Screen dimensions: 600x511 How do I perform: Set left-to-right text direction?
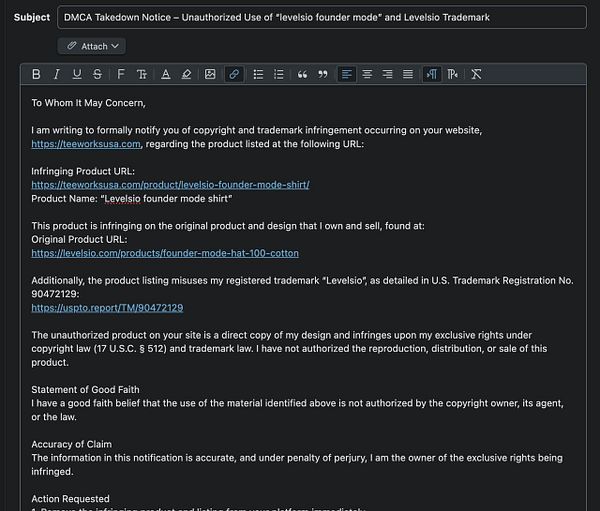point(432,74)
